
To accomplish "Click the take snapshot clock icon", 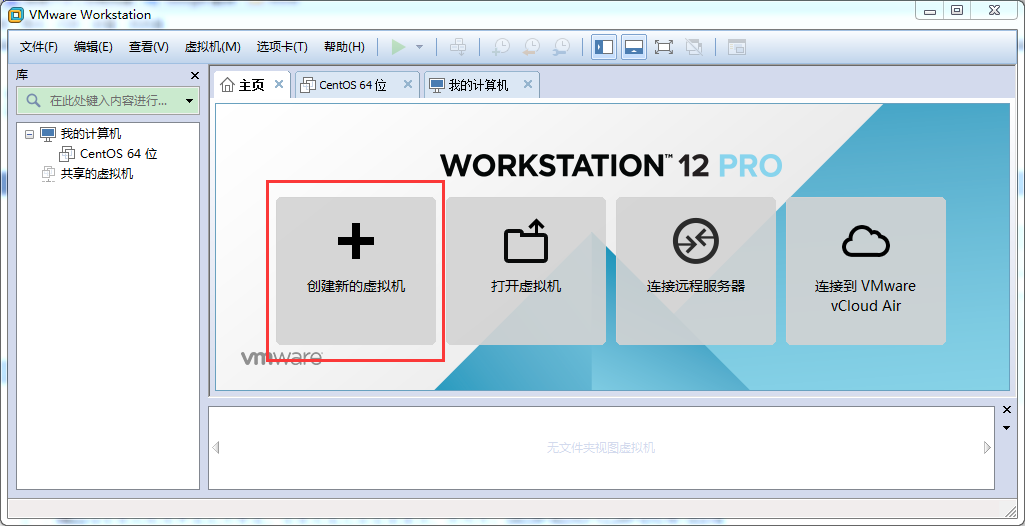I will [x=501, y=47].
